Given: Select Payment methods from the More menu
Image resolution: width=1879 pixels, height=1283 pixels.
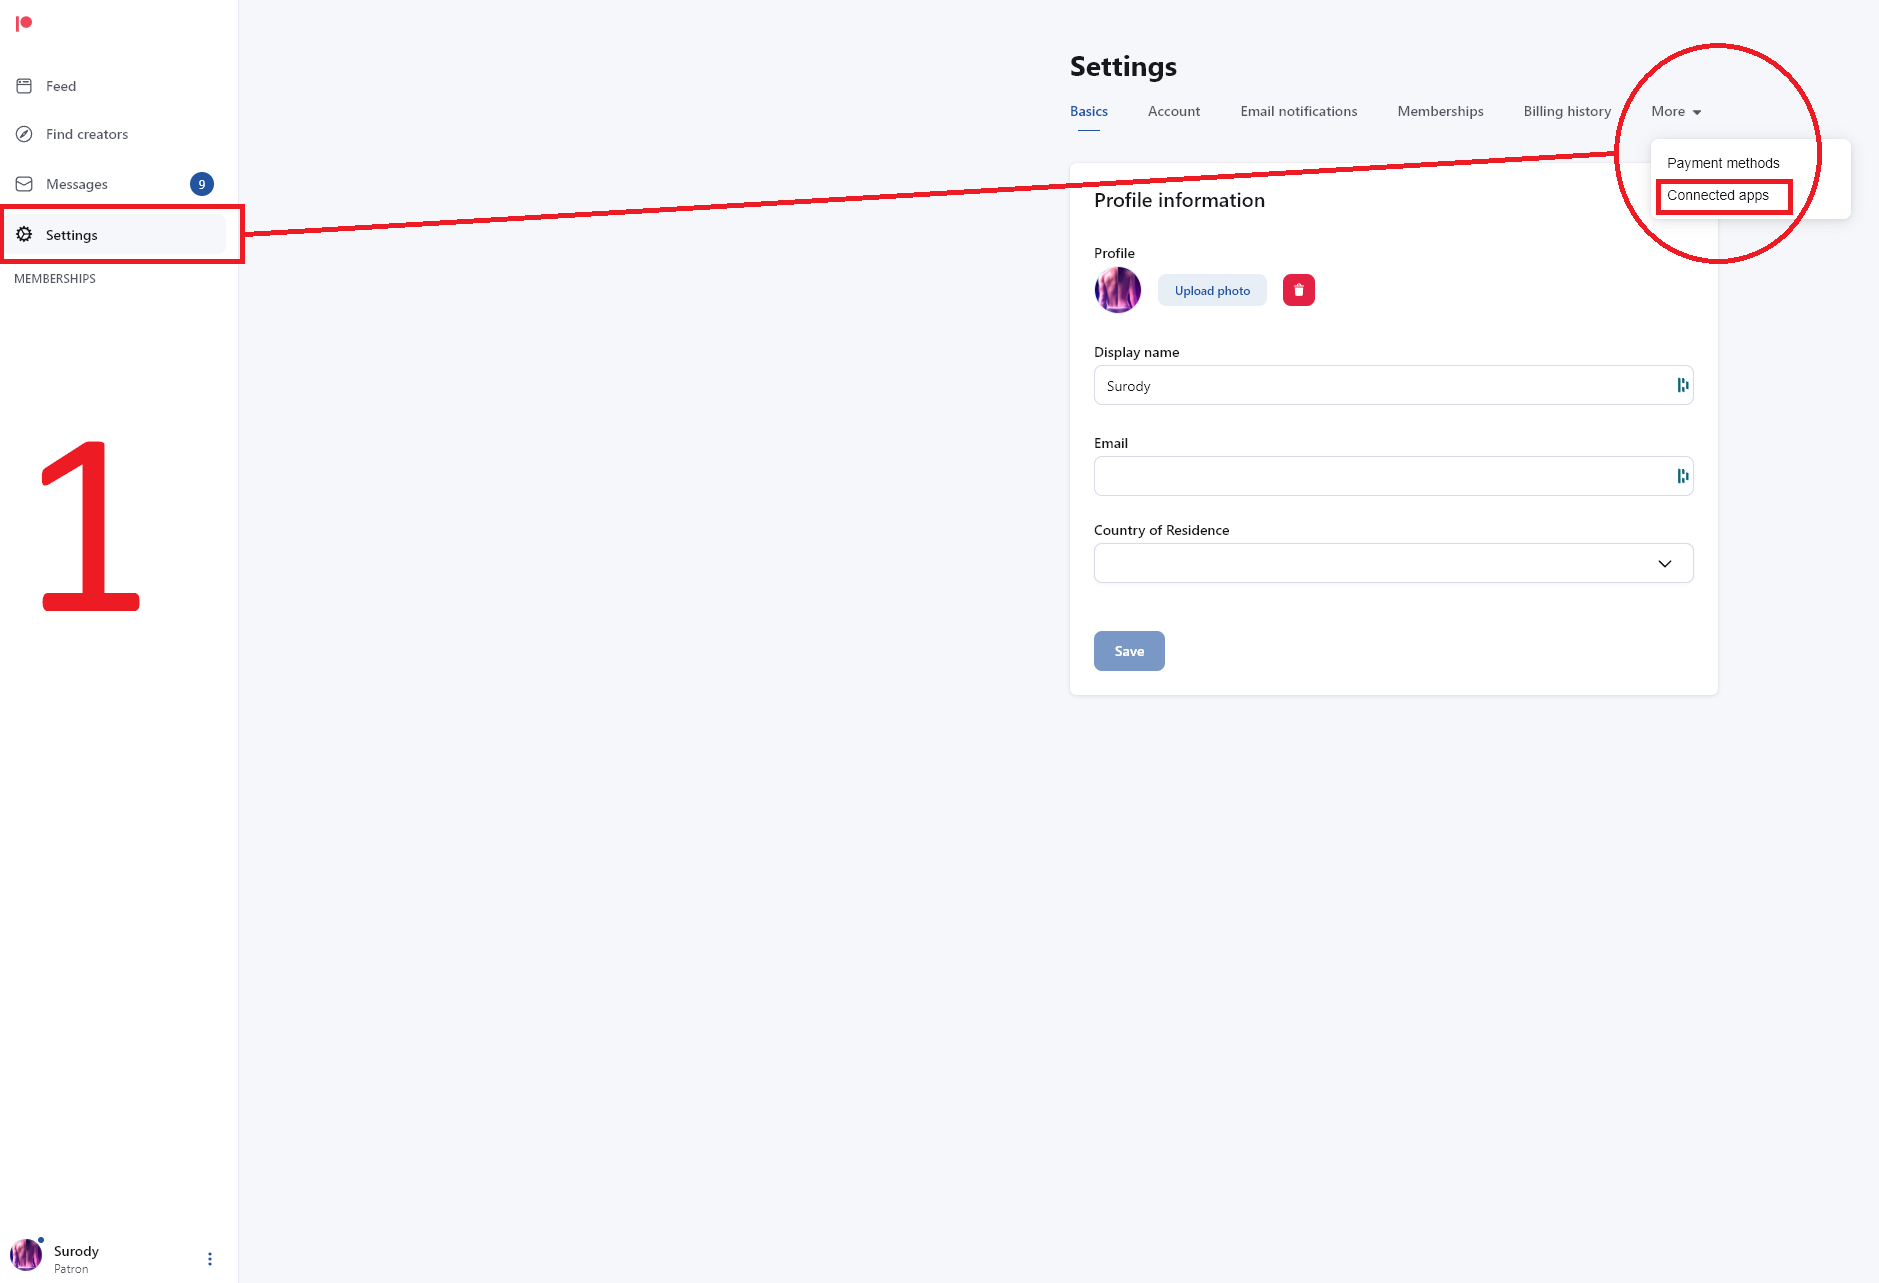Looking at the screenshot, I should [x=1723, y=163].
